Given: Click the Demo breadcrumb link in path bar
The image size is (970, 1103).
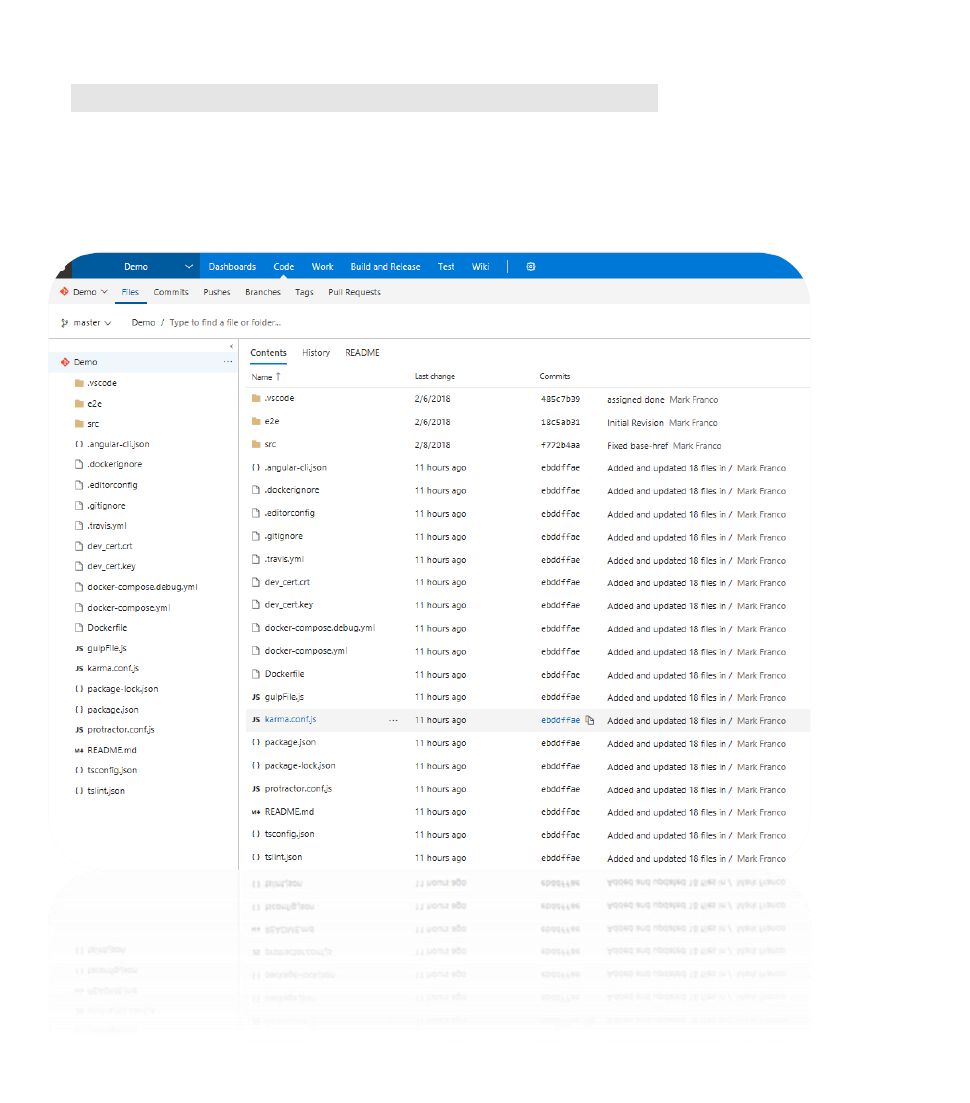Looking at the screenshot, I should 143,323.
